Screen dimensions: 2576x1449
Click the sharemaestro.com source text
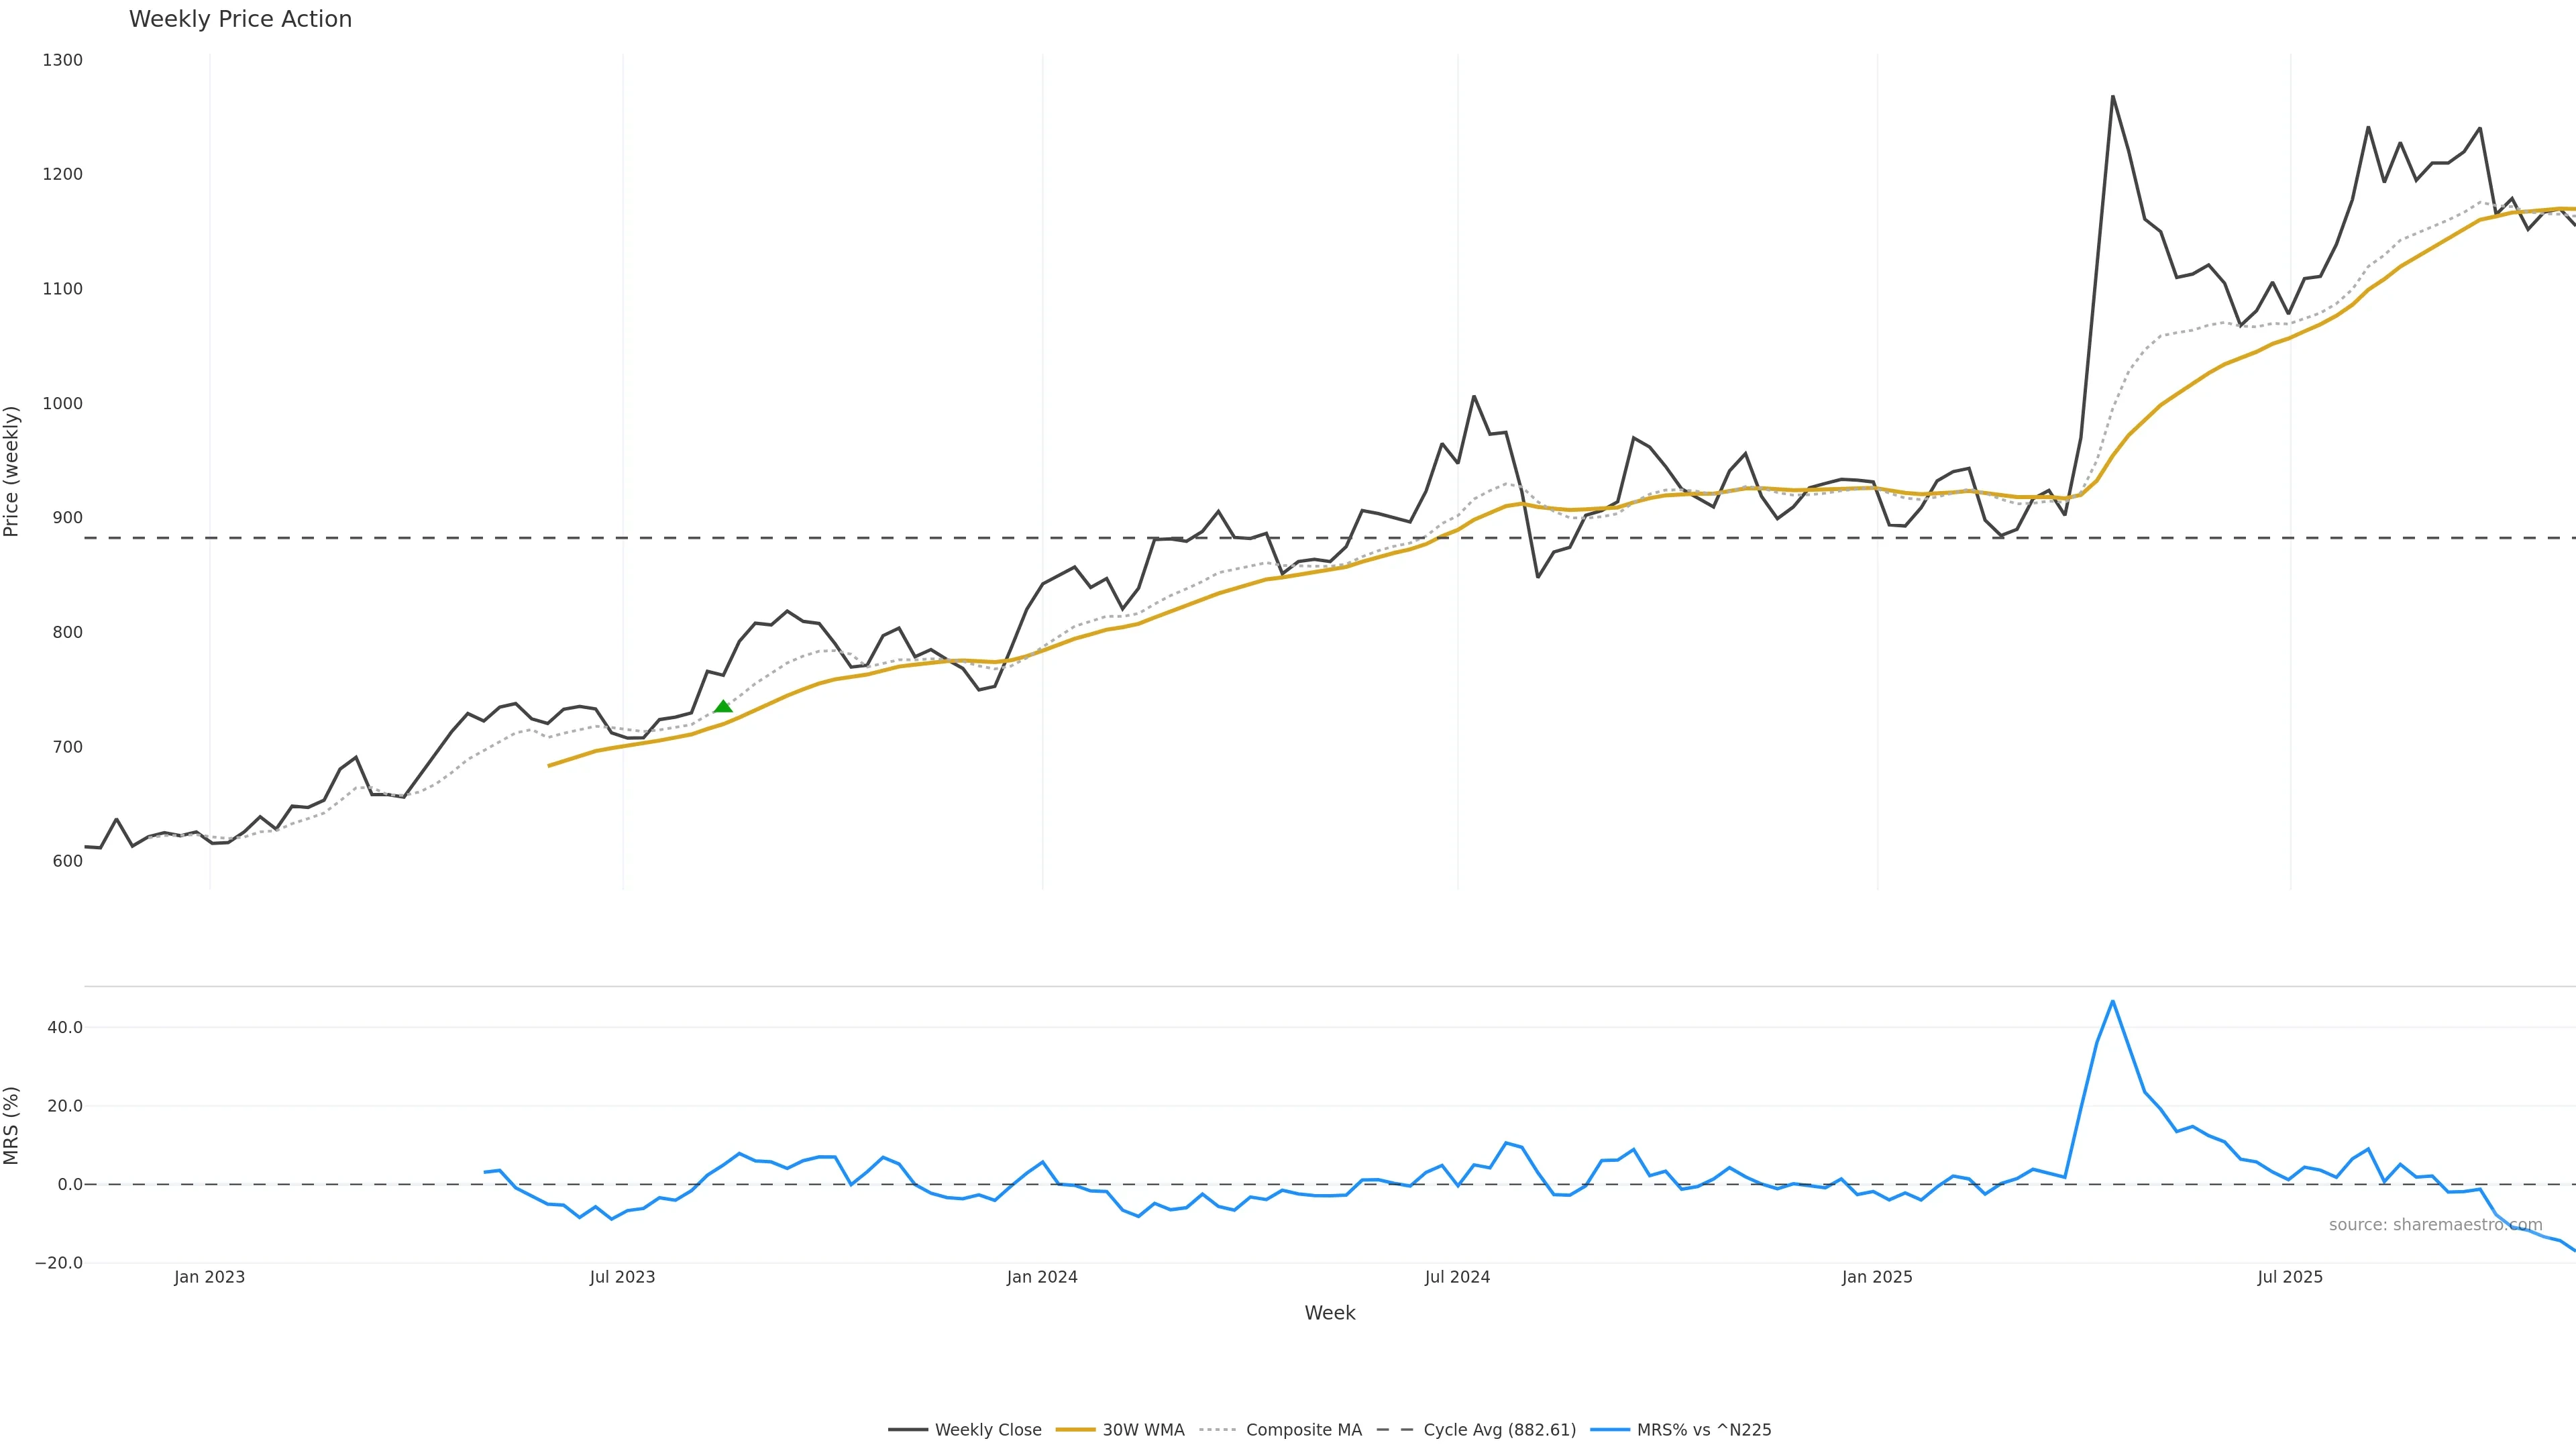(x=2435, y=1225)
